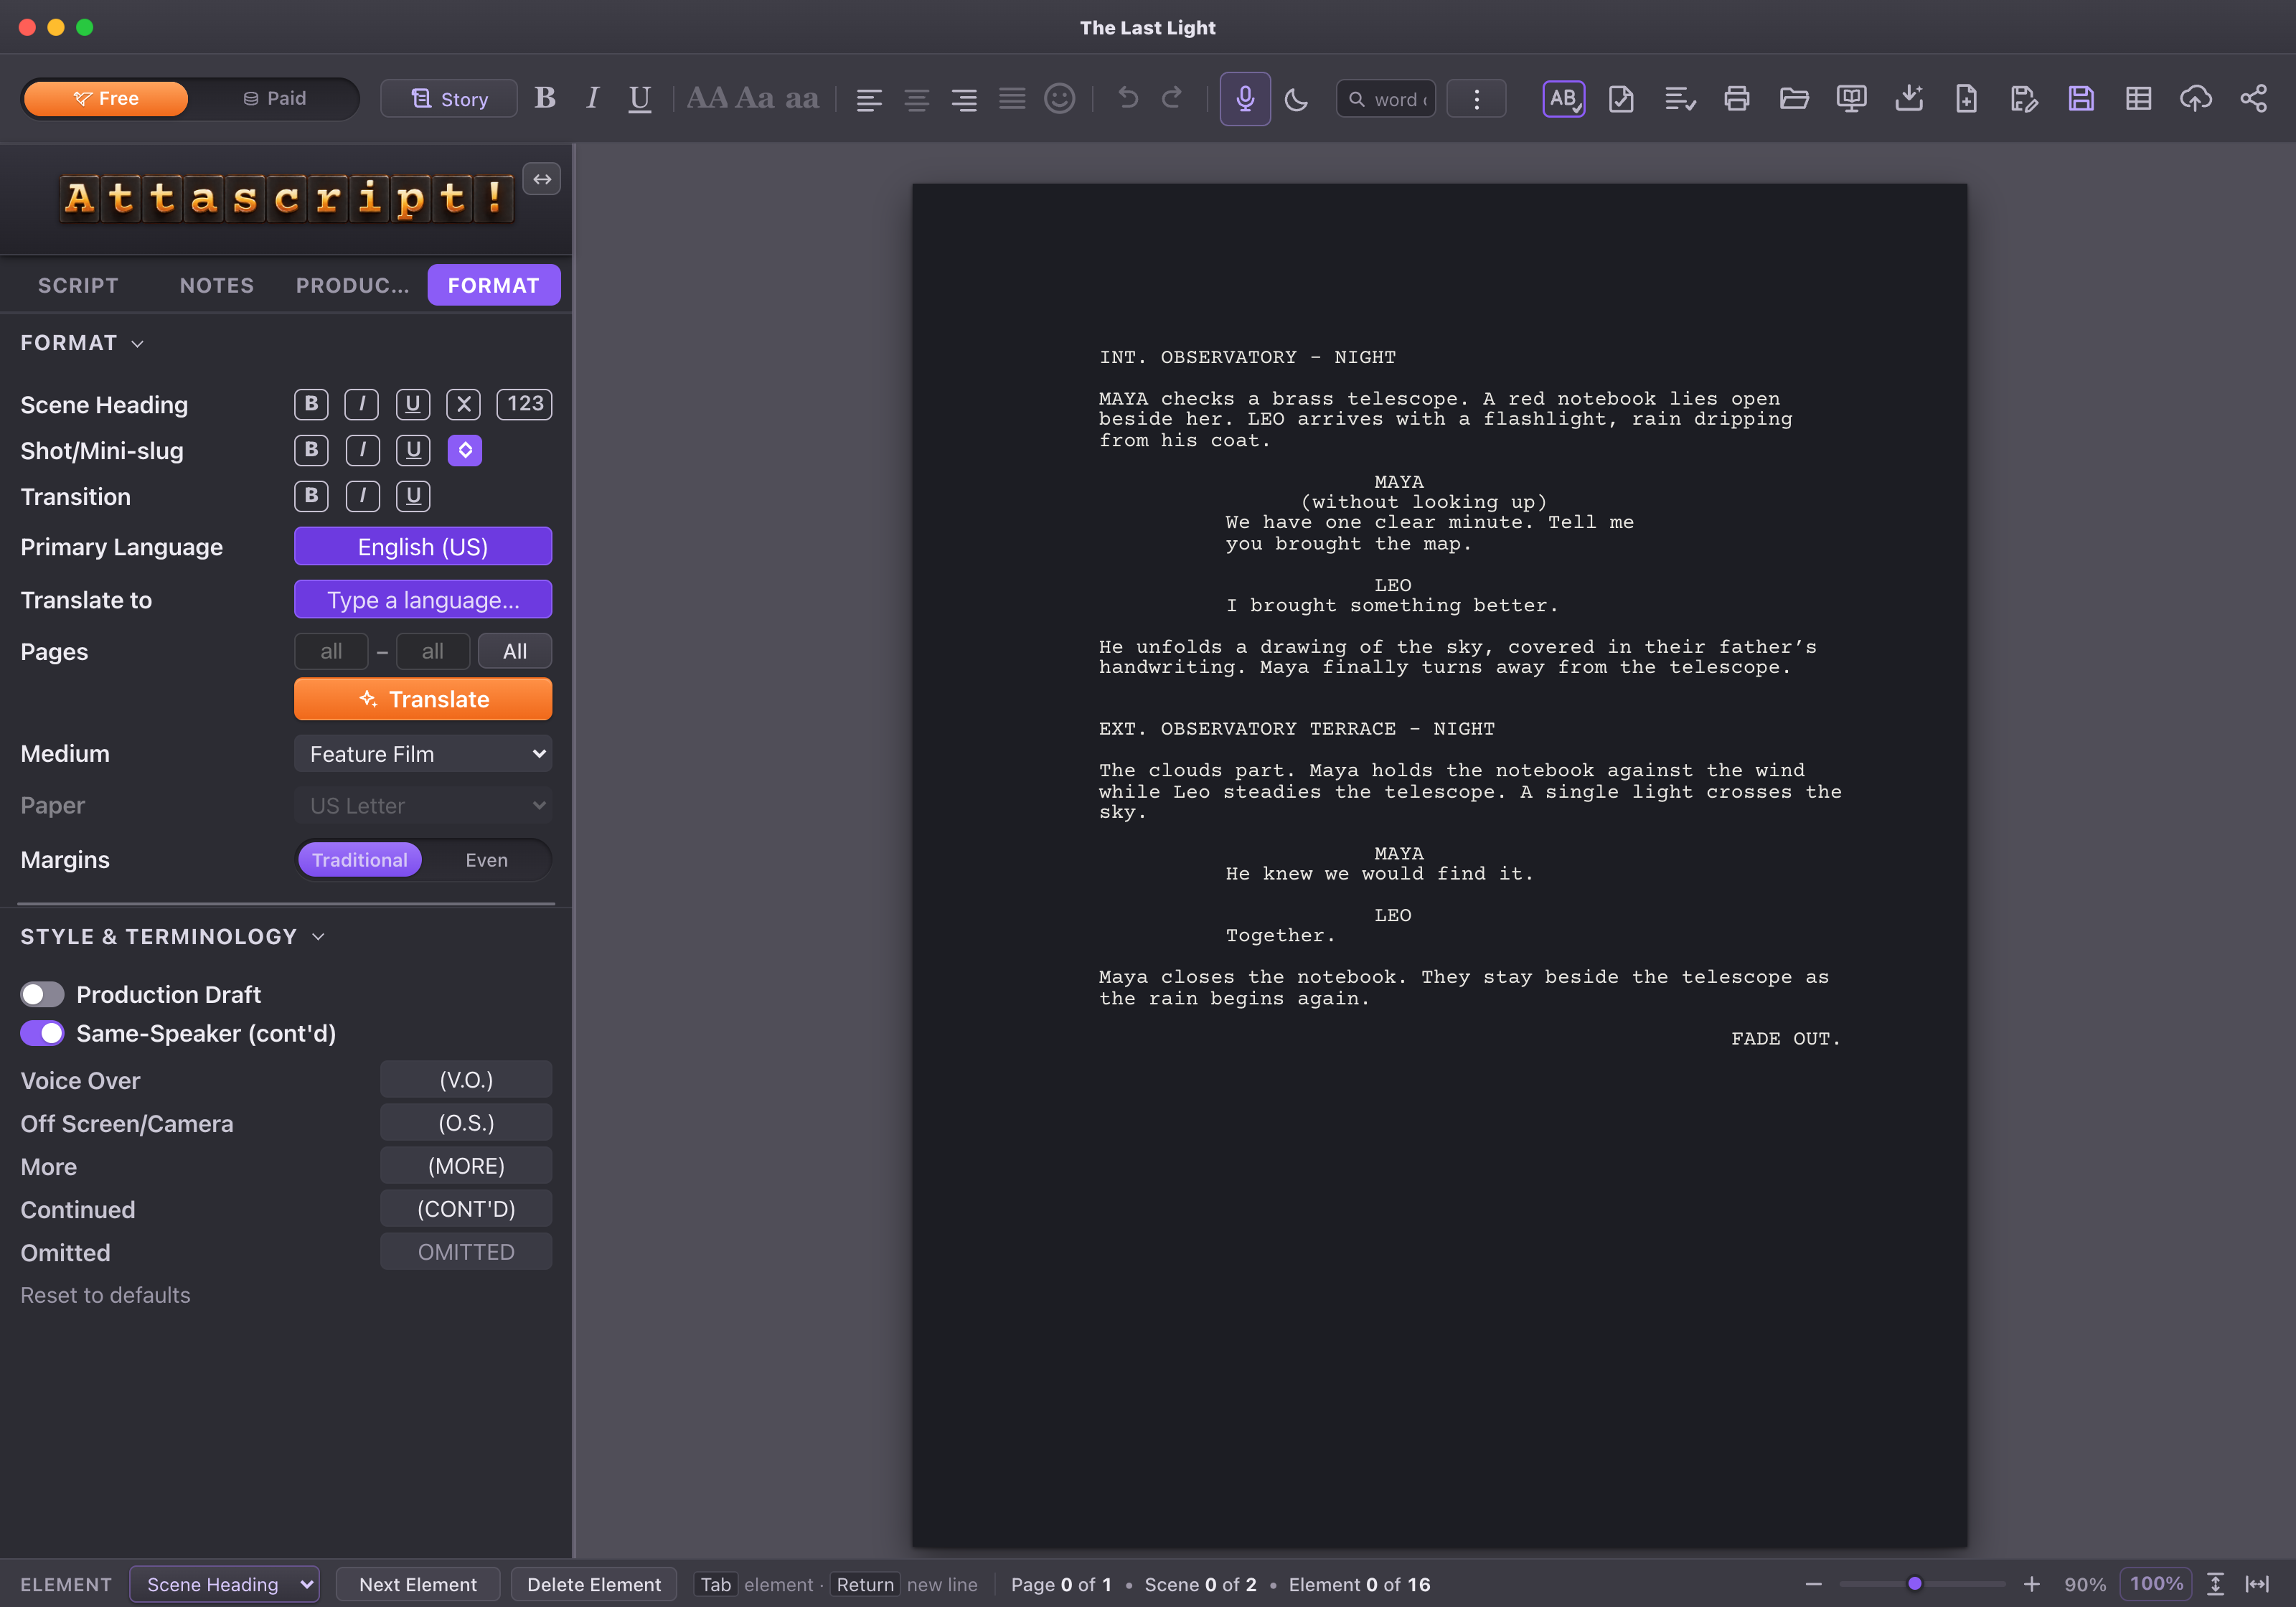Toggle underline for Scene Heading

click(413, 404)
